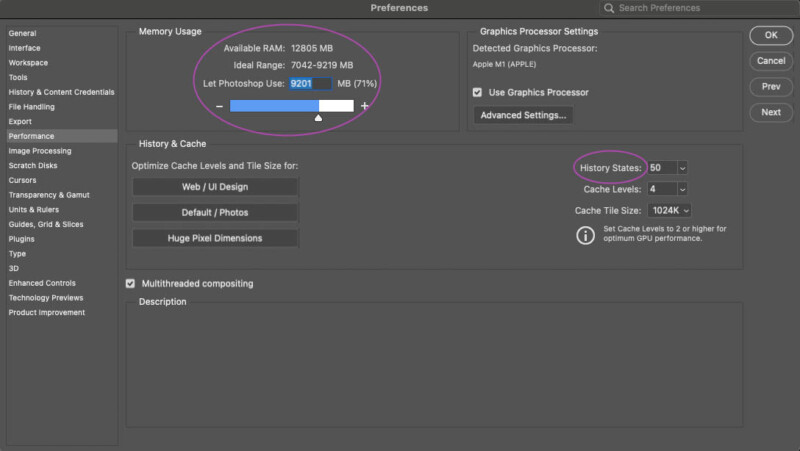Image resolution: width=800 pixels, height=451 pixels.
Task: Choose Web / UI Design cache preset
Action: (x=215, y=187)
